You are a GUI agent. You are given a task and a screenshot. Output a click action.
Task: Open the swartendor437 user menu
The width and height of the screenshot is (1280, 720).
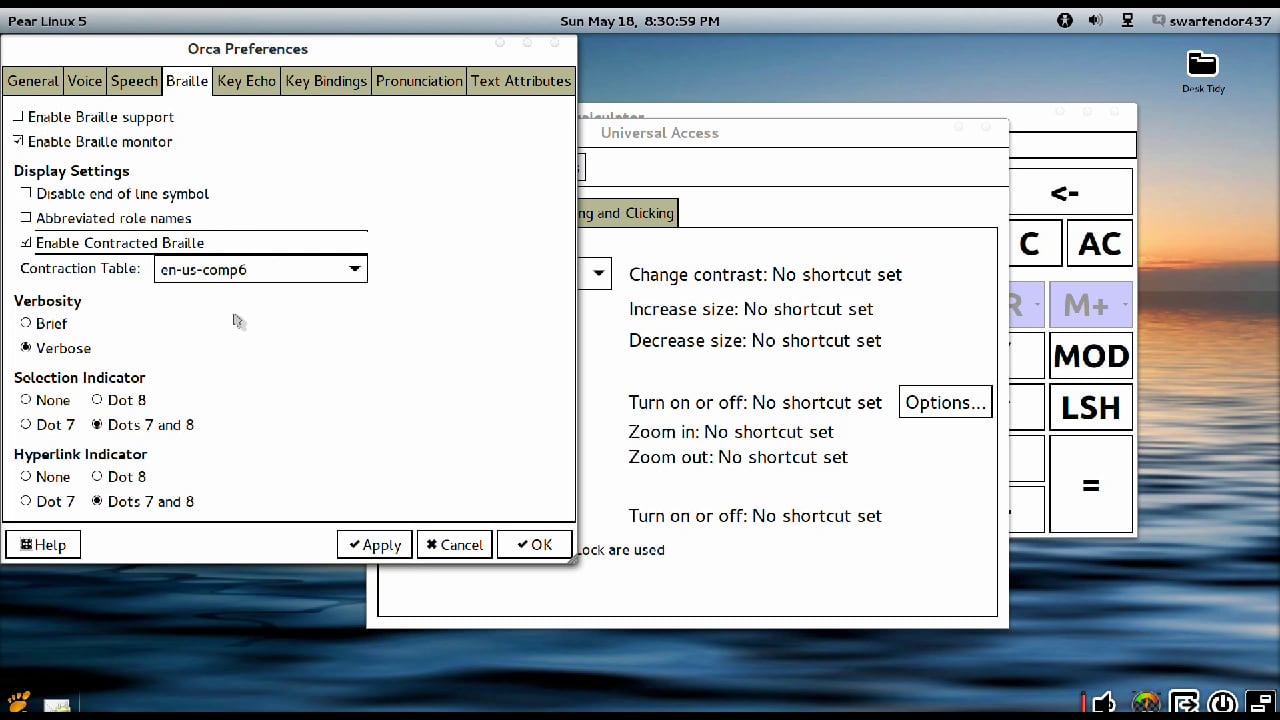(x=1211, y=20)
